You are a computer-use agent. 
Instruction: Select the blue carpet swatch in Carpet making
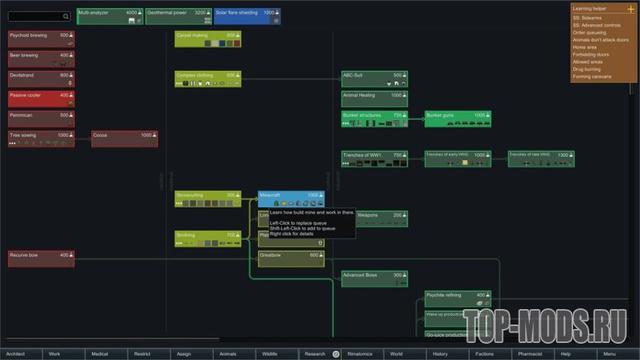click(222, 43)
